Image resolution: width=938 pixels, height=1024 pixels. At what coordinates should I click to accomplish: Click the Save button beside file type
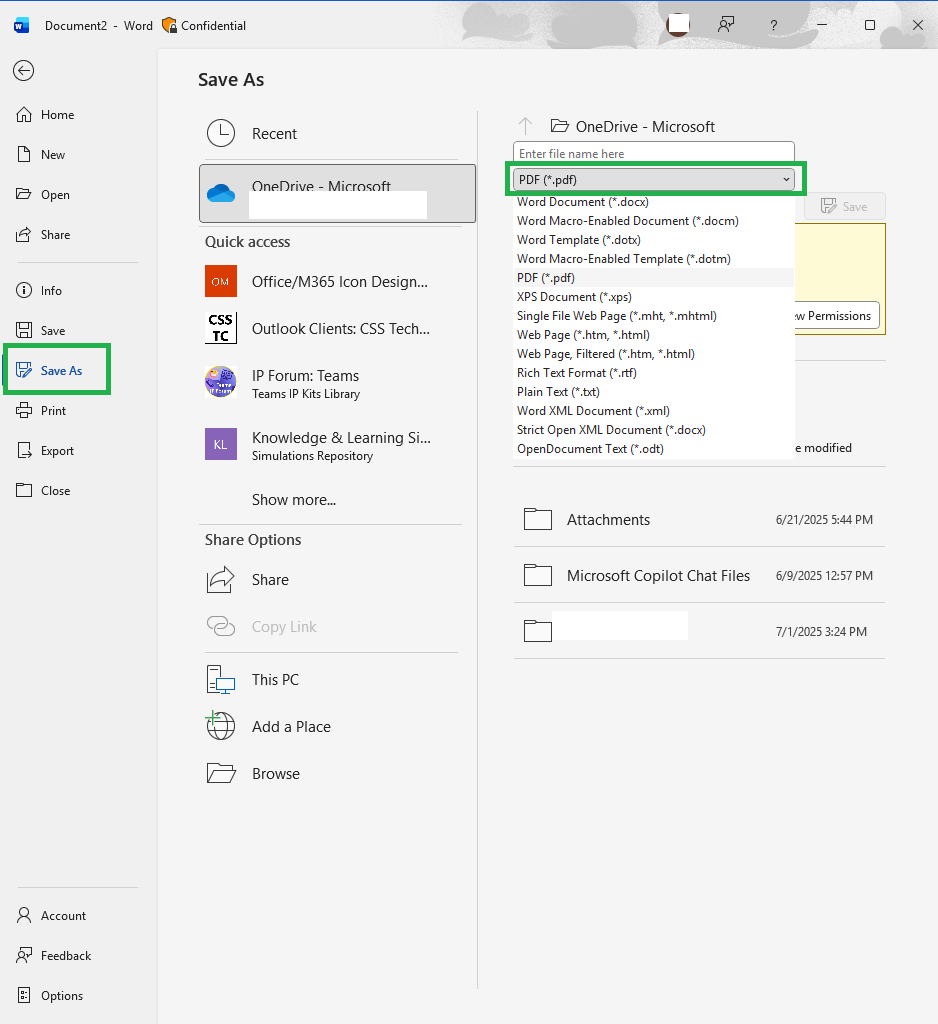coord(845,206)
